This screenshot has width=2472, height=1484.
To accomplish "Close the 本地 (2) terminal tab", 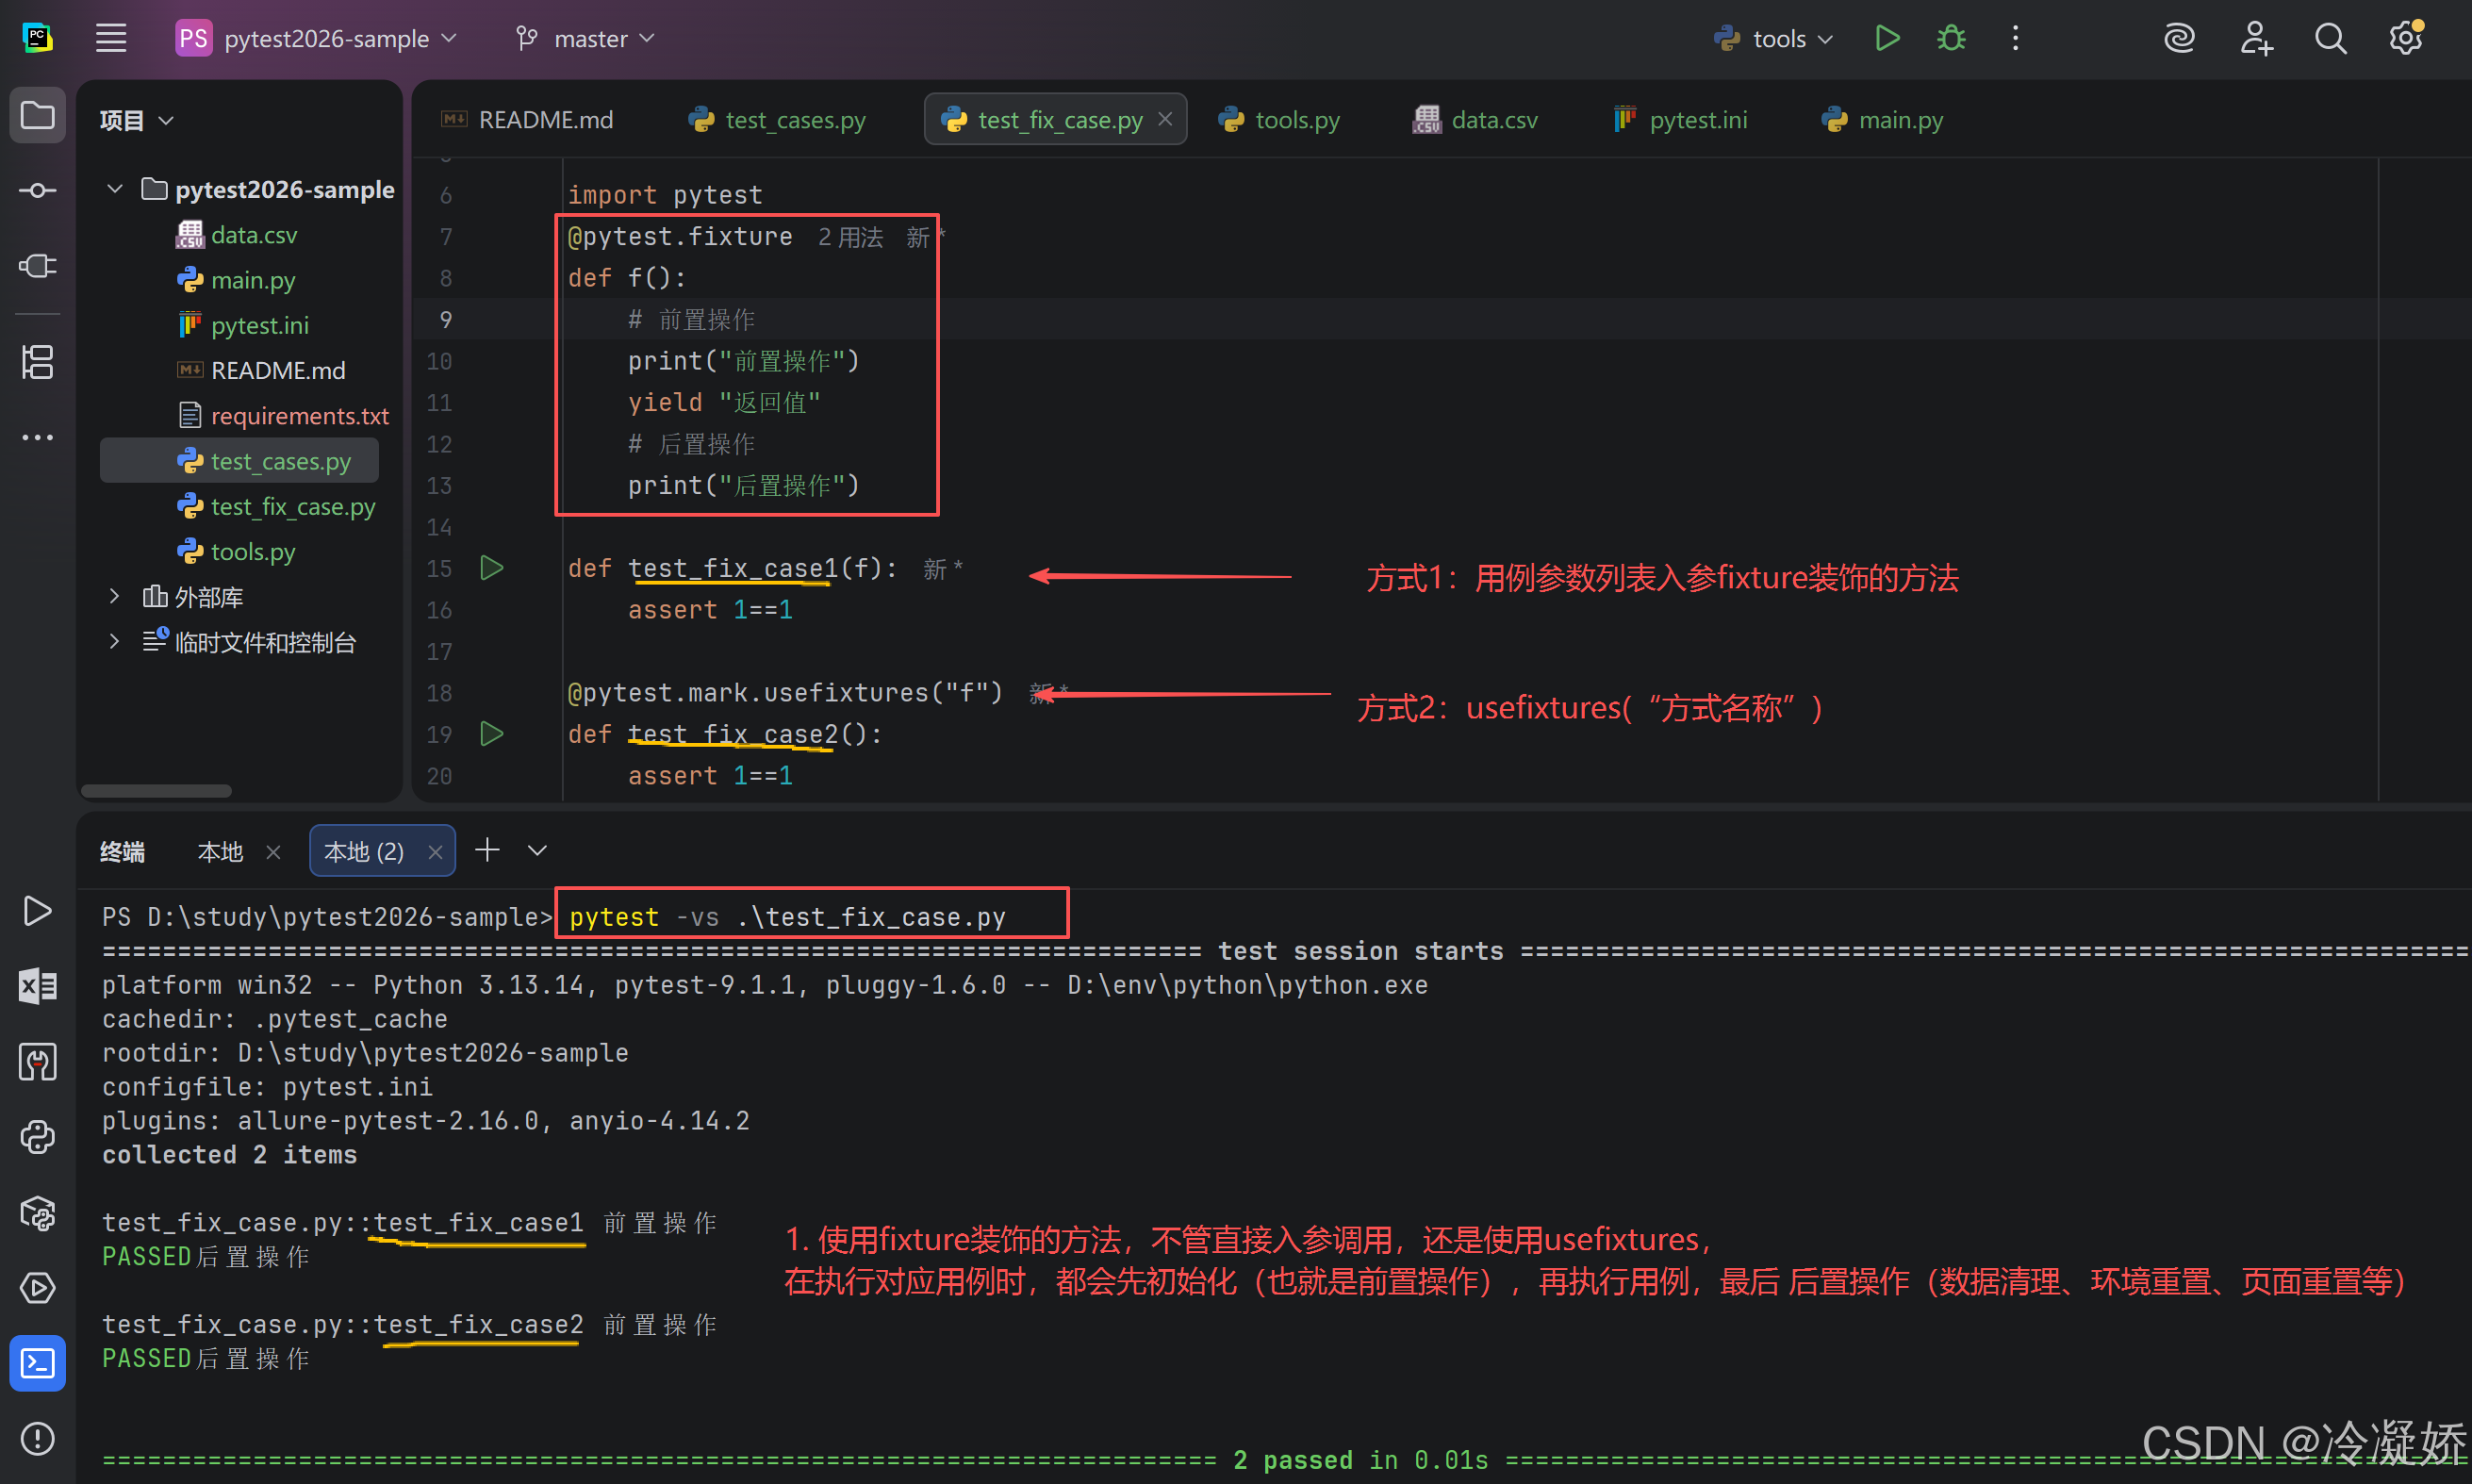I will (x=435, y=852).
